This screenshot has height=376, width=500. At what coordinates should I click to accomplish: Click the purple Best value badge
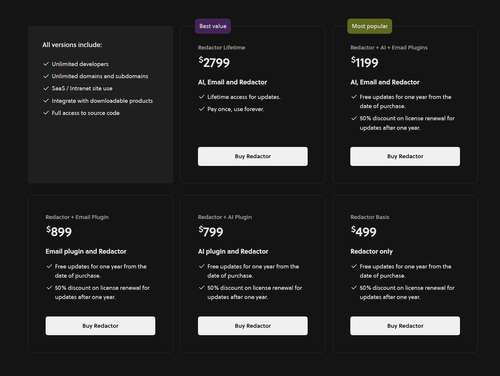click(x=213, y=26)
